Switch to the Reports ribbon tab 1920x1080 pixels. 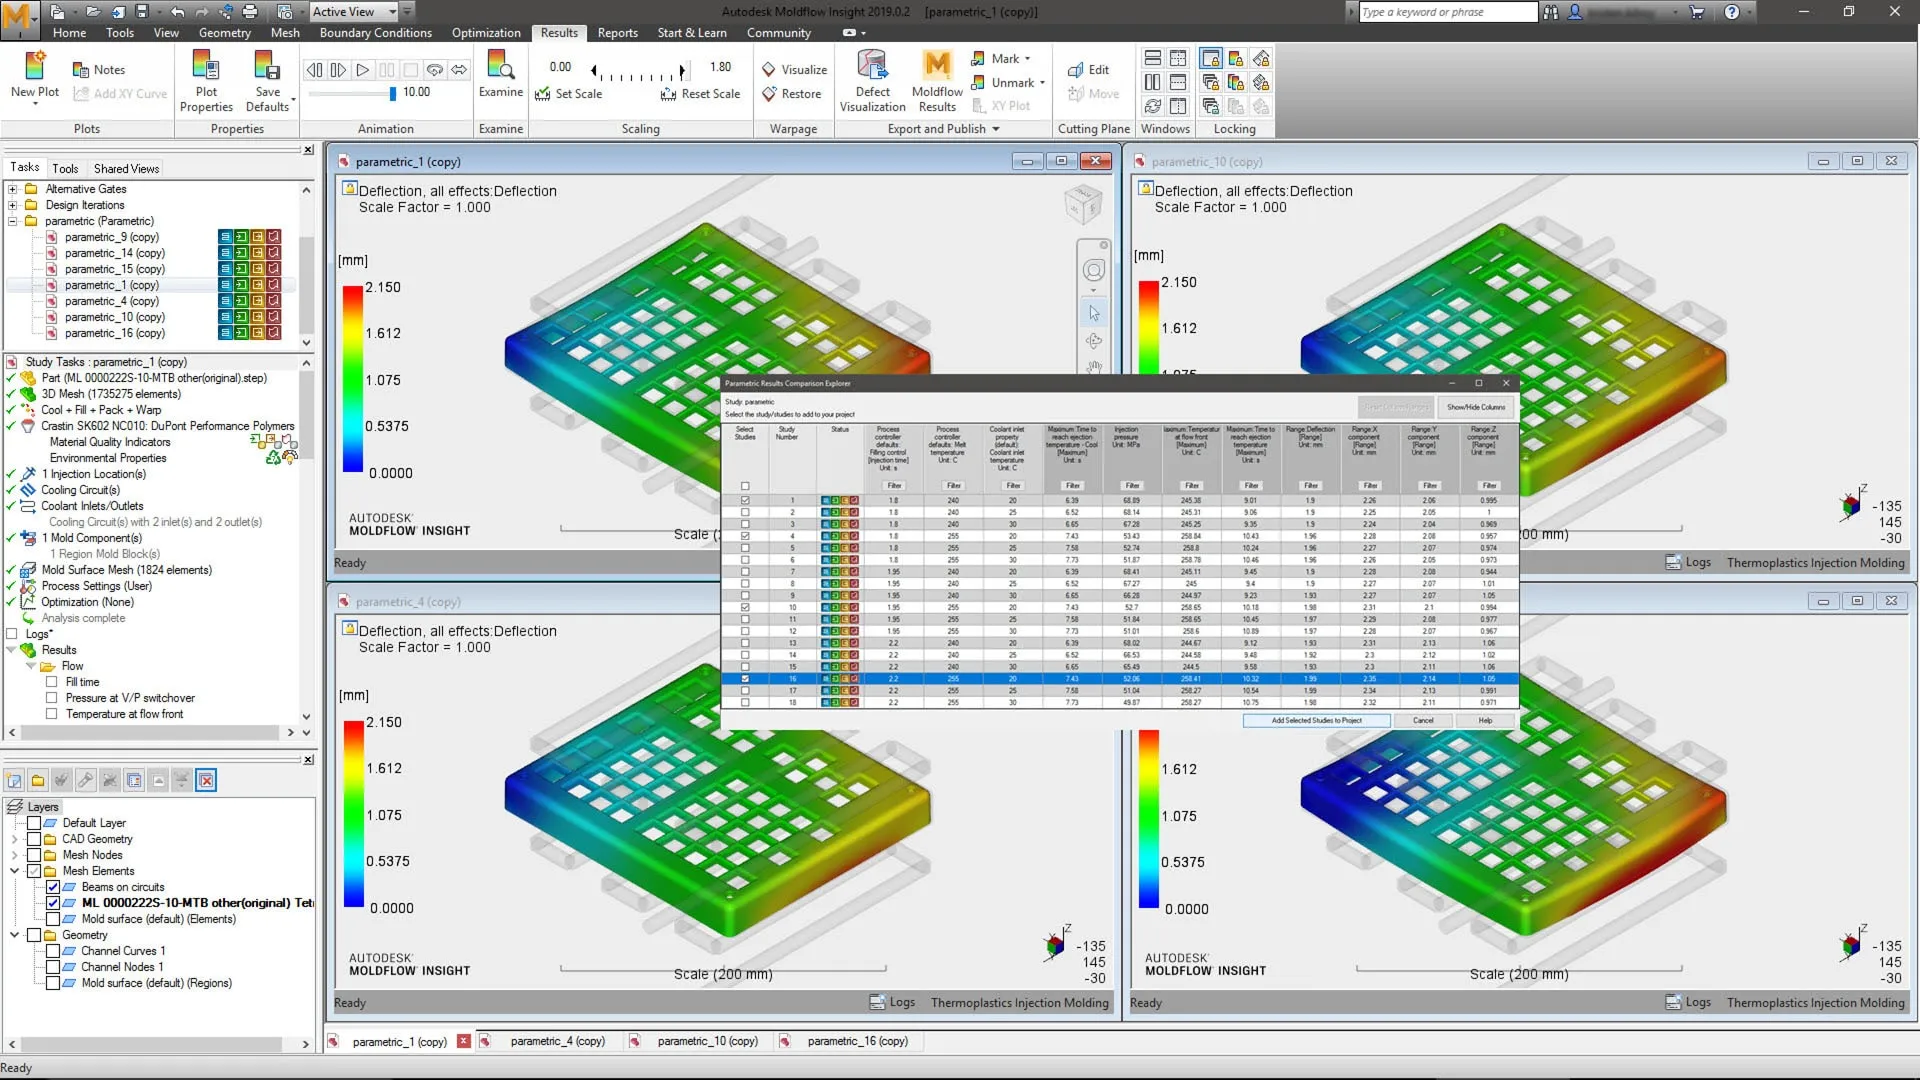click(x=617, y=32)
